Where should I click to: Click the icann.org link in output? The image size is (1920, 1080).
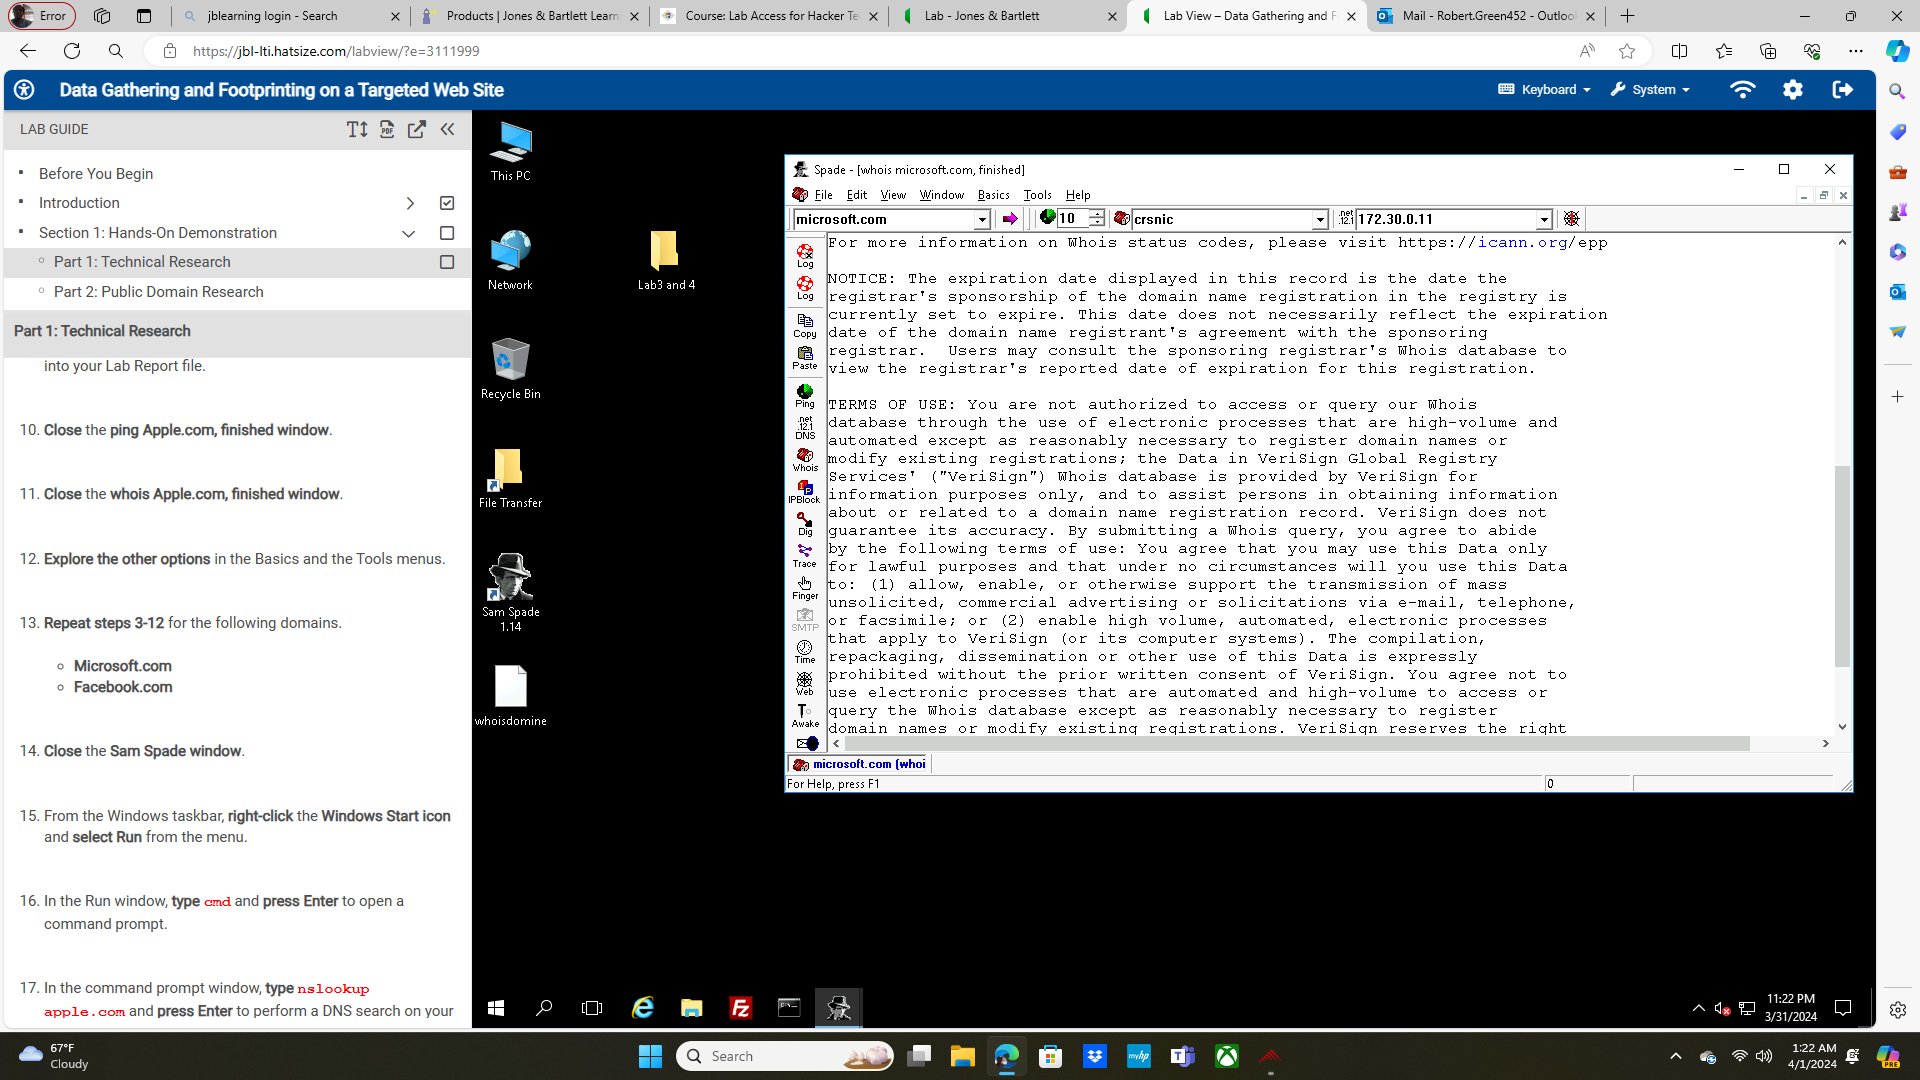(x=1522, y=242)
